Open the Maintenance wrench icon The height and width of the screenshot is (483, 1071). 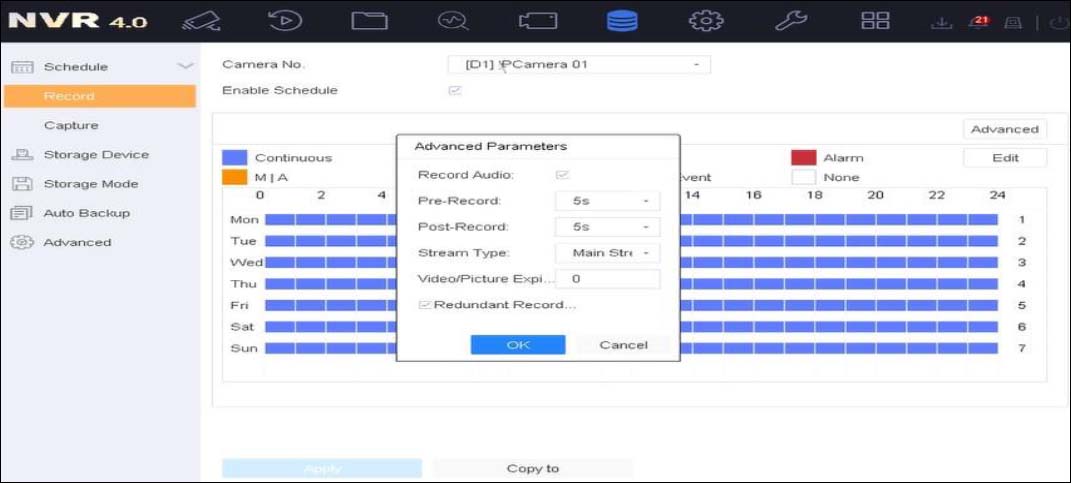click(791, 21)
